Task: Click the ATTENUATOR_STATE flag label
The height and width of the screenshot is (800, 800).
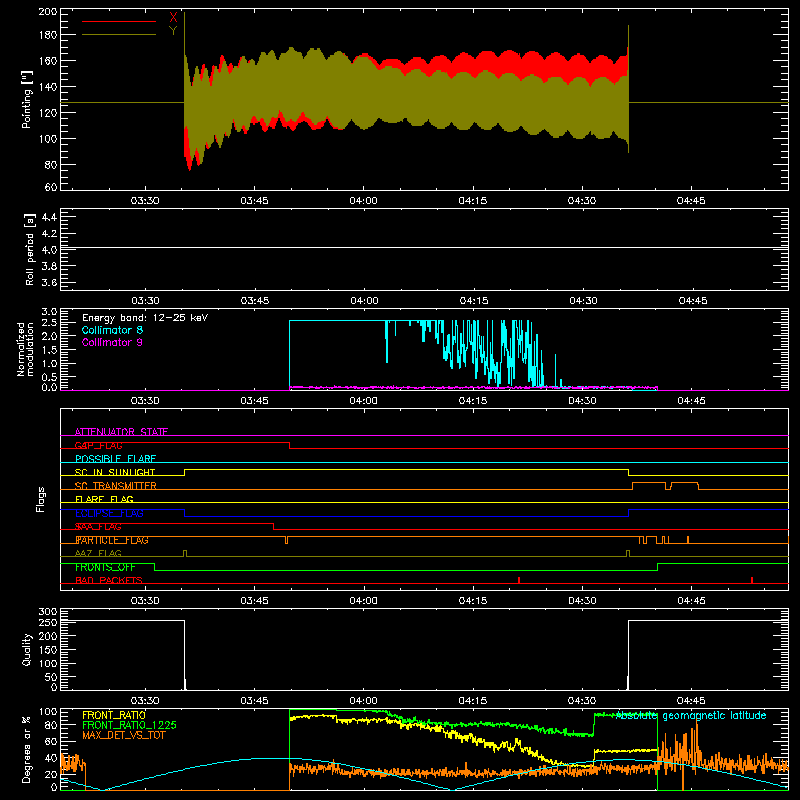Action: [121, 432]
